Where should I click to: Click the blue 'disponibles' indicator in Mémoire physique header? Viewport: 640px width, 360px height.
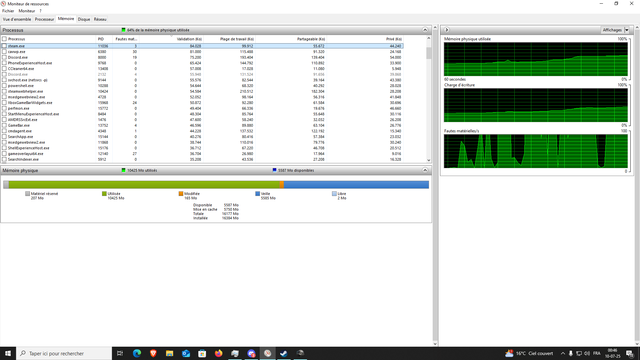274,170
